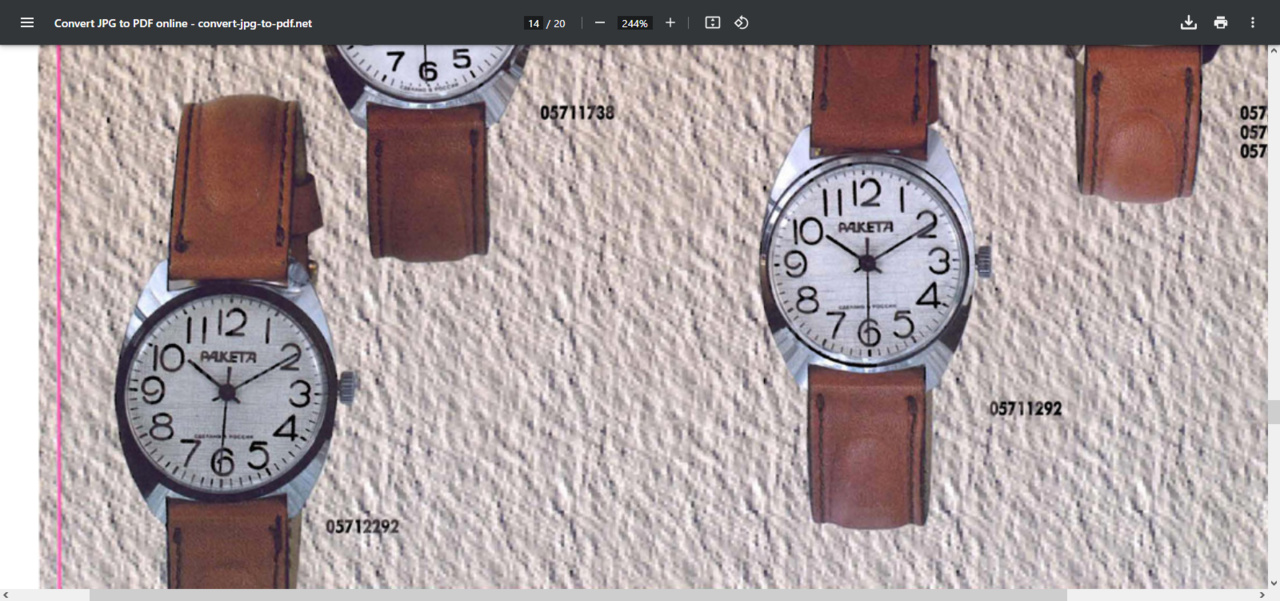The image size is (1280, 601).
Task: Open the more actions three-dot menu
Action: point(1252,23)
